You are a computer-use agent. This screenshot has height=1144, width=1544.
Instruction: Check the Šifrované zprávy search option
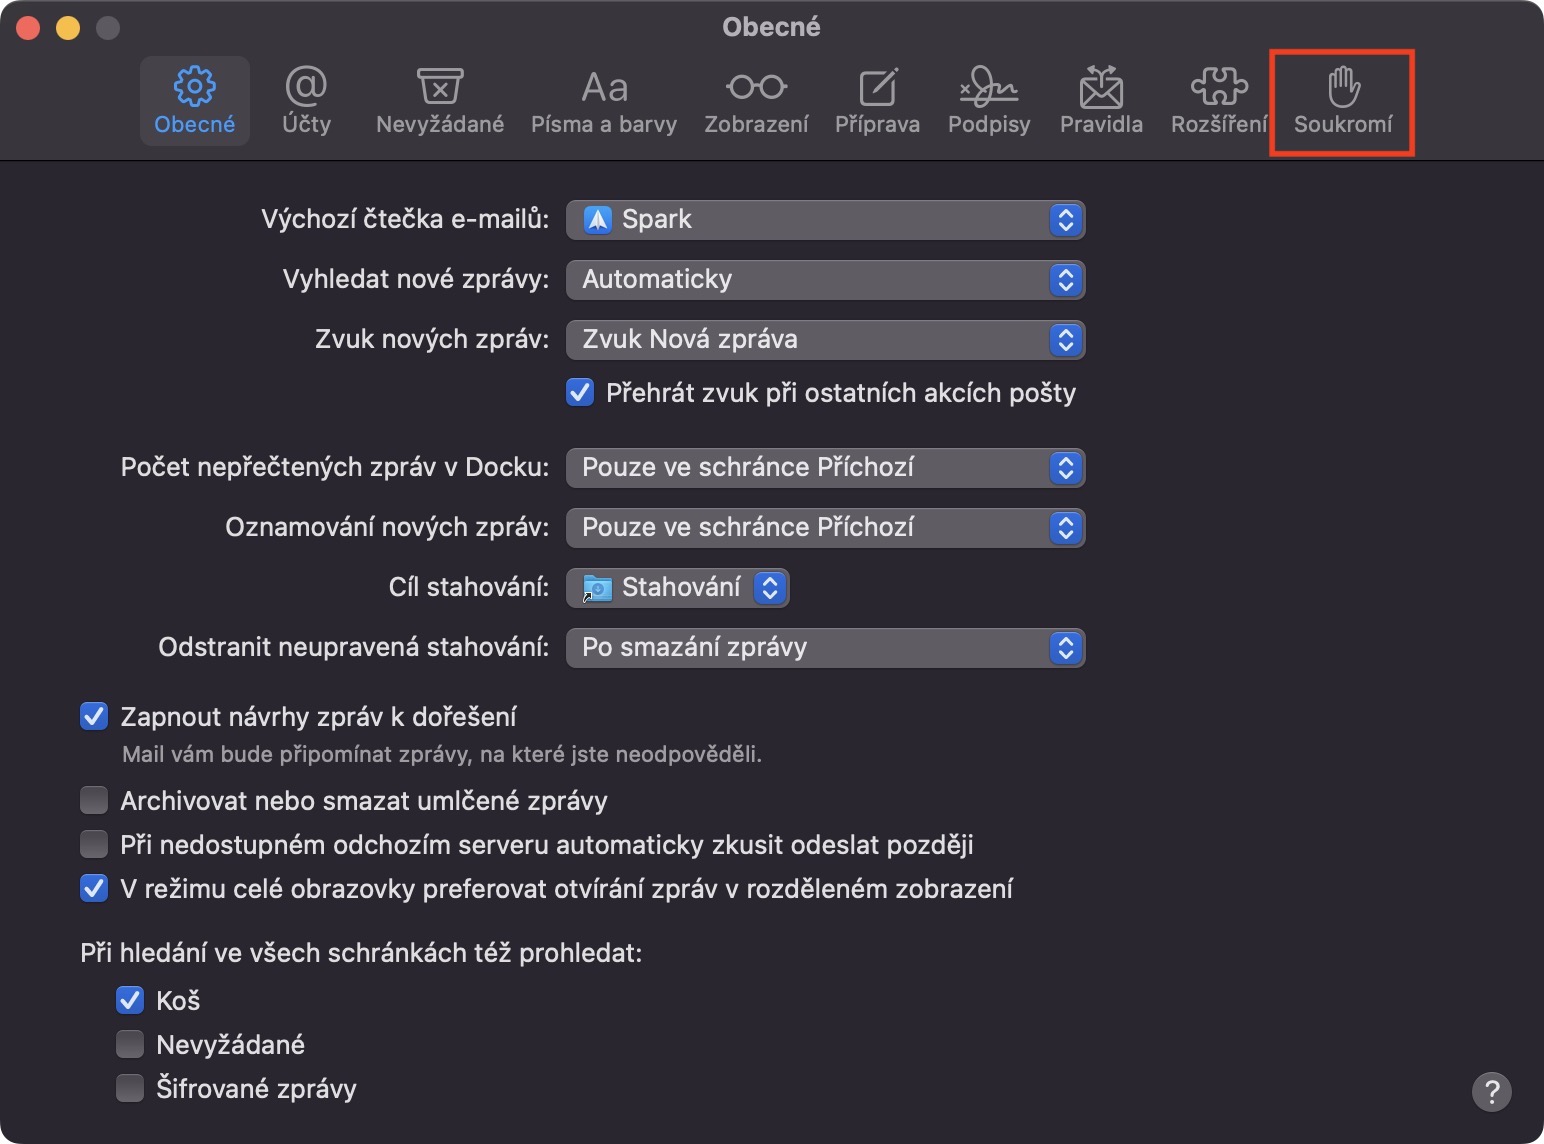tap(130, 1088)
